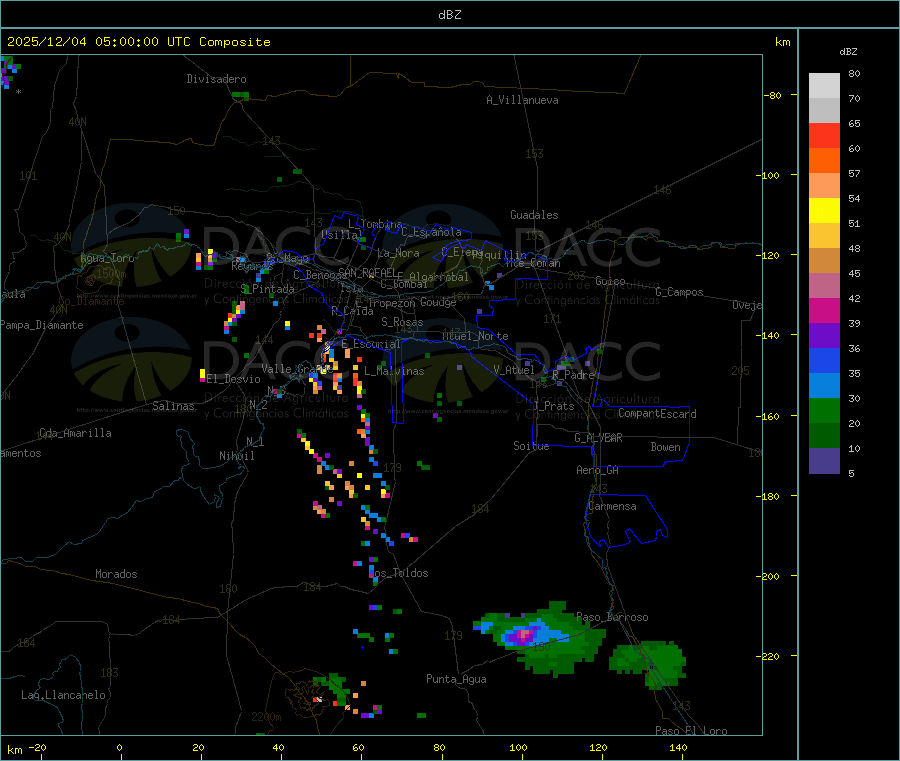The width and height of the screenshot is (900, 761).
Task: Click the 100 km horizontal axis tick
Action: (x=518, y=747)
